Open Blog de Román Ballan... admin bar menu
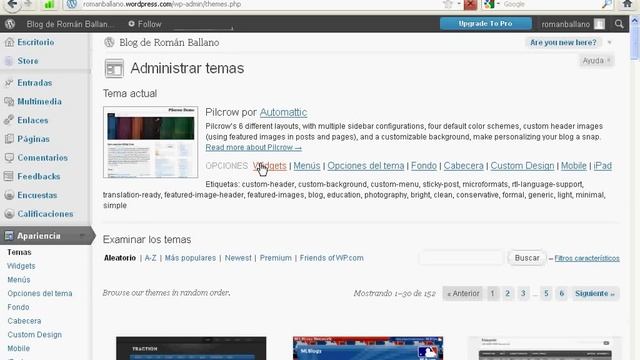The height and width of the screenshot is (360, 640). [70, 24]
